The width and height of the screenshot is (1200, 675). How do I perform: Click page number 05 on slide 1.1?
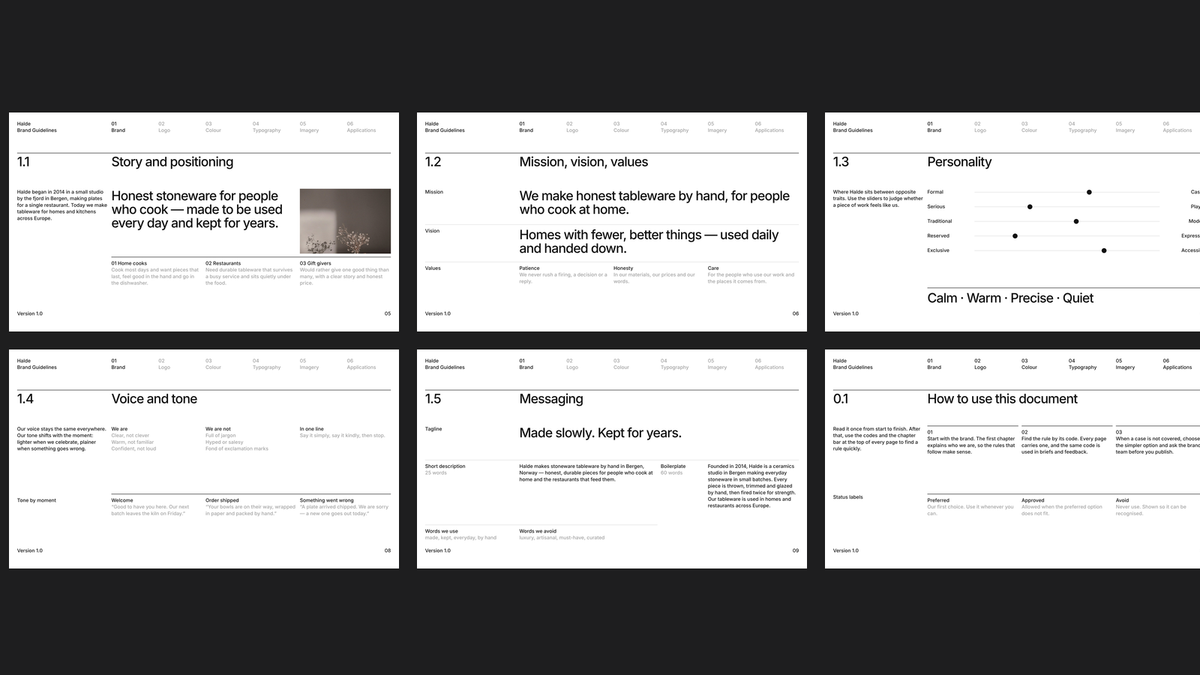[388, 314]
